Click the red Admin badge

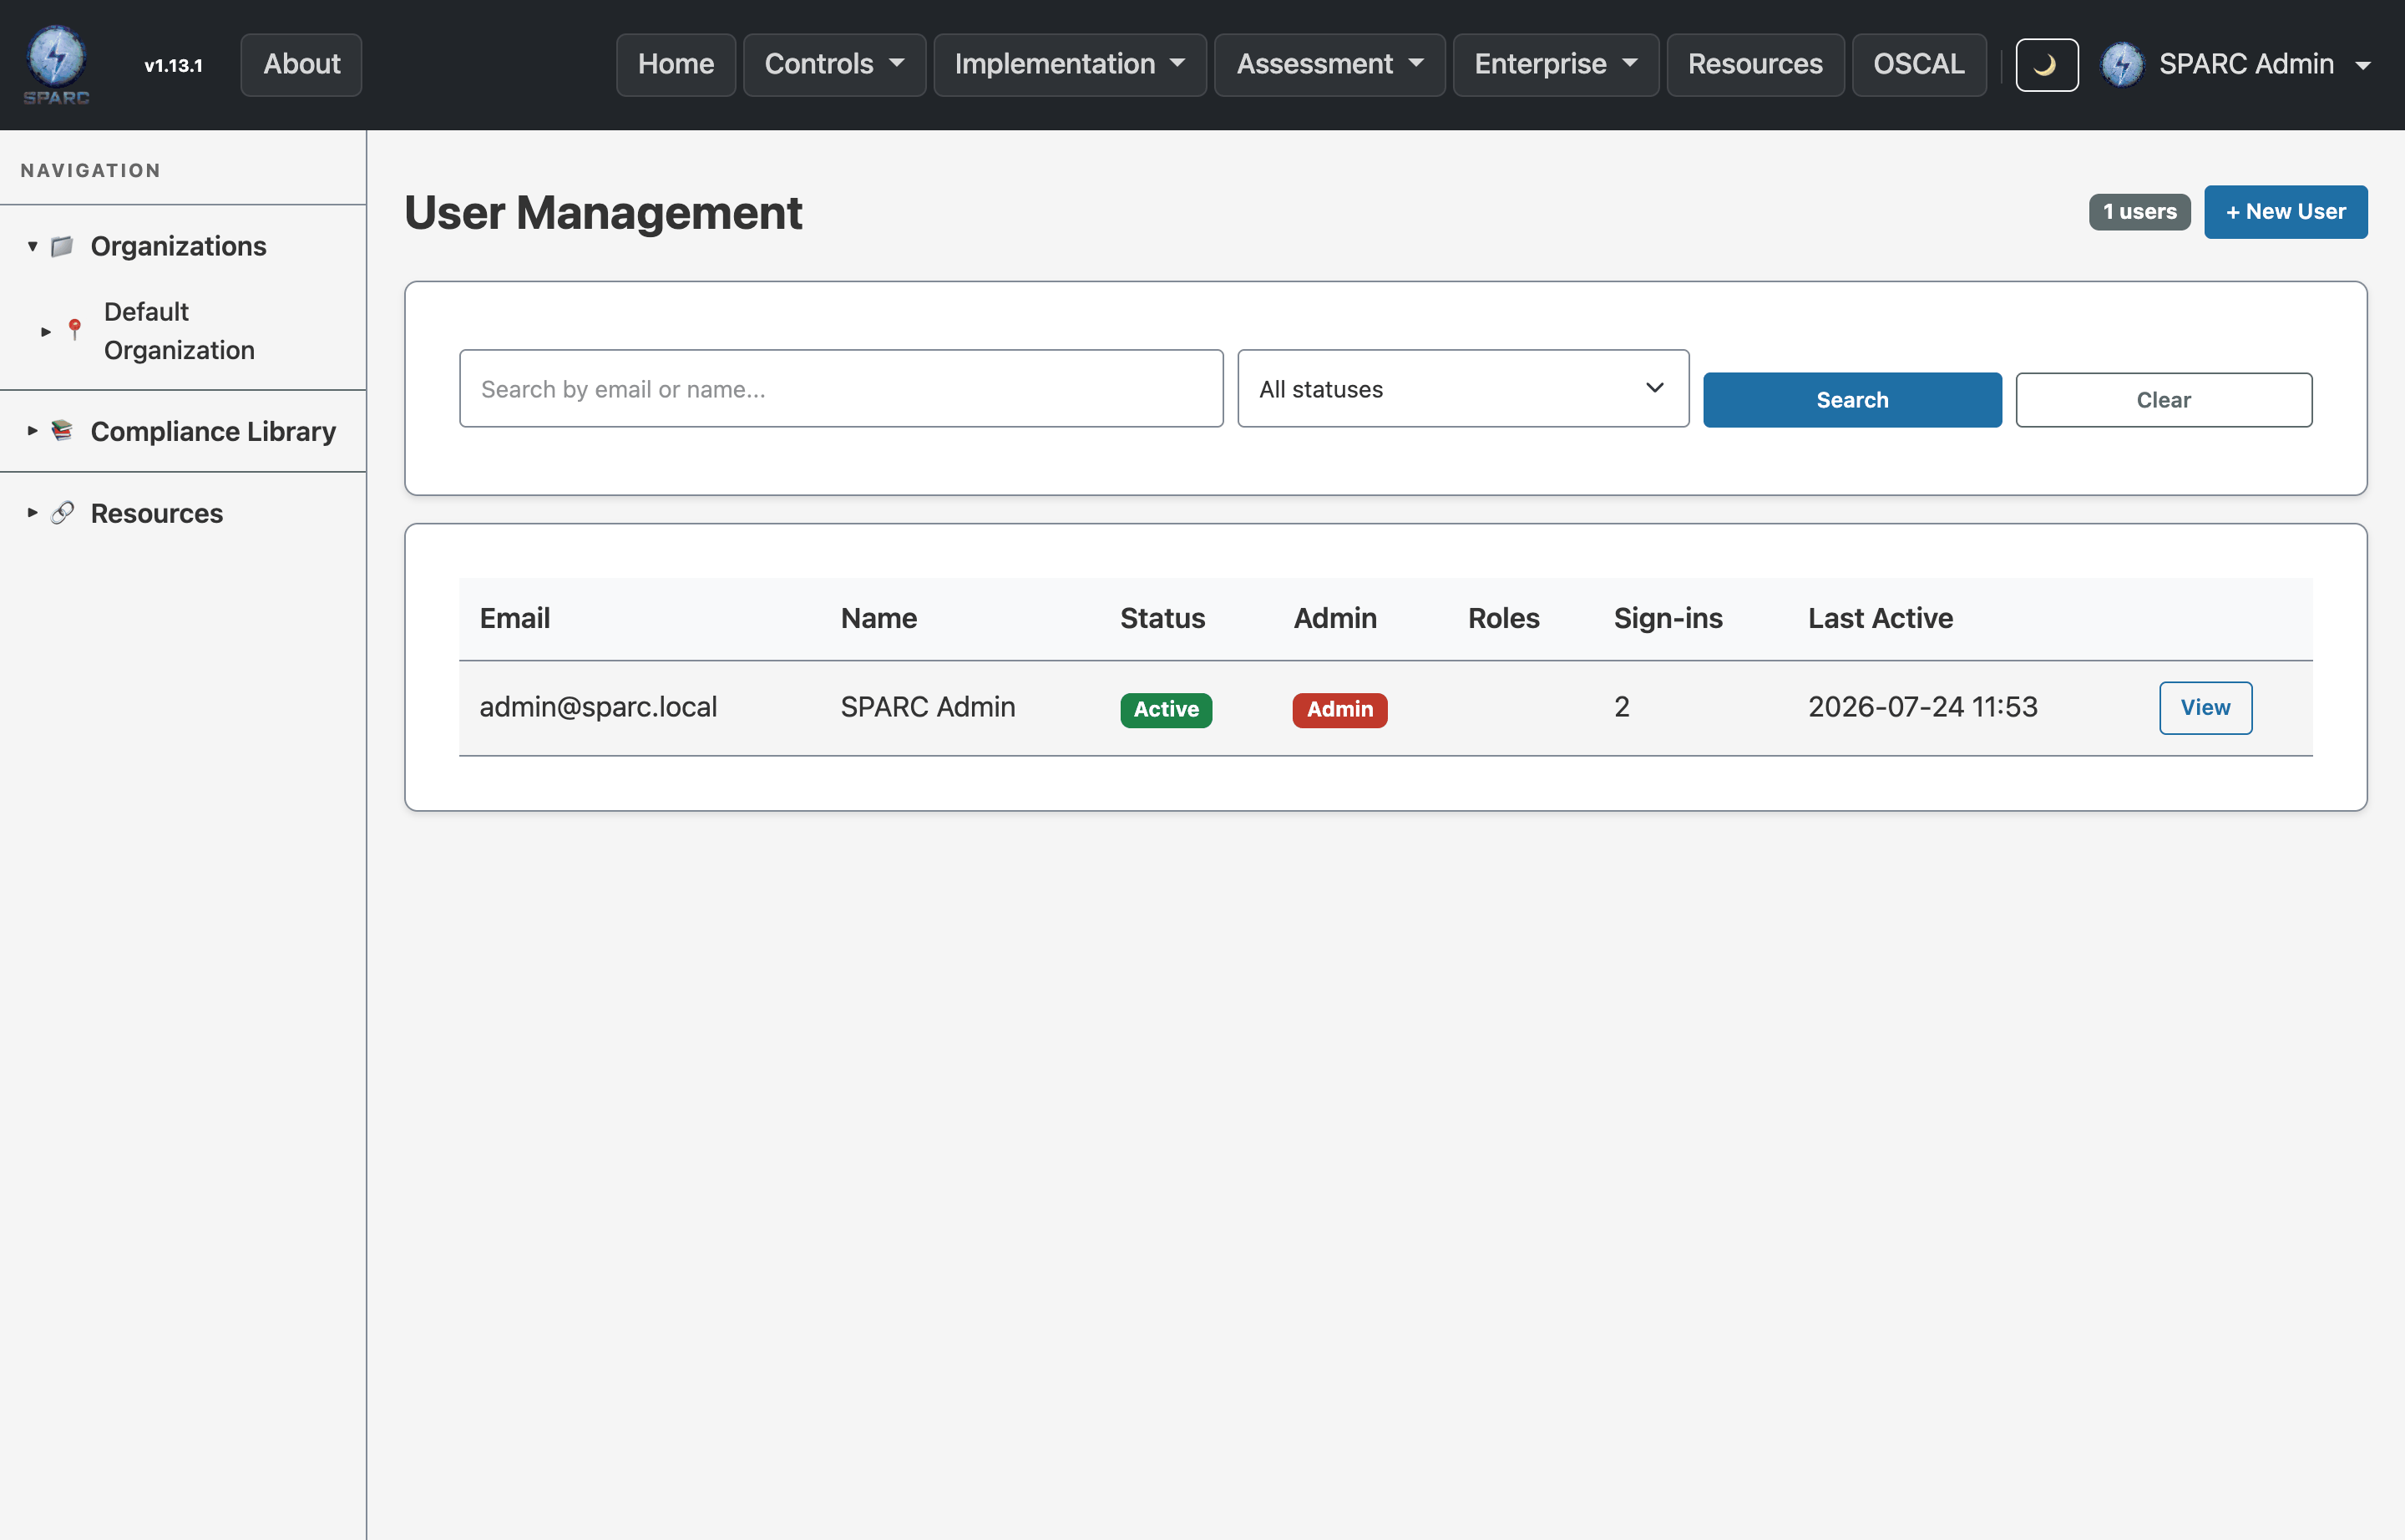[x=1339, y=710]
